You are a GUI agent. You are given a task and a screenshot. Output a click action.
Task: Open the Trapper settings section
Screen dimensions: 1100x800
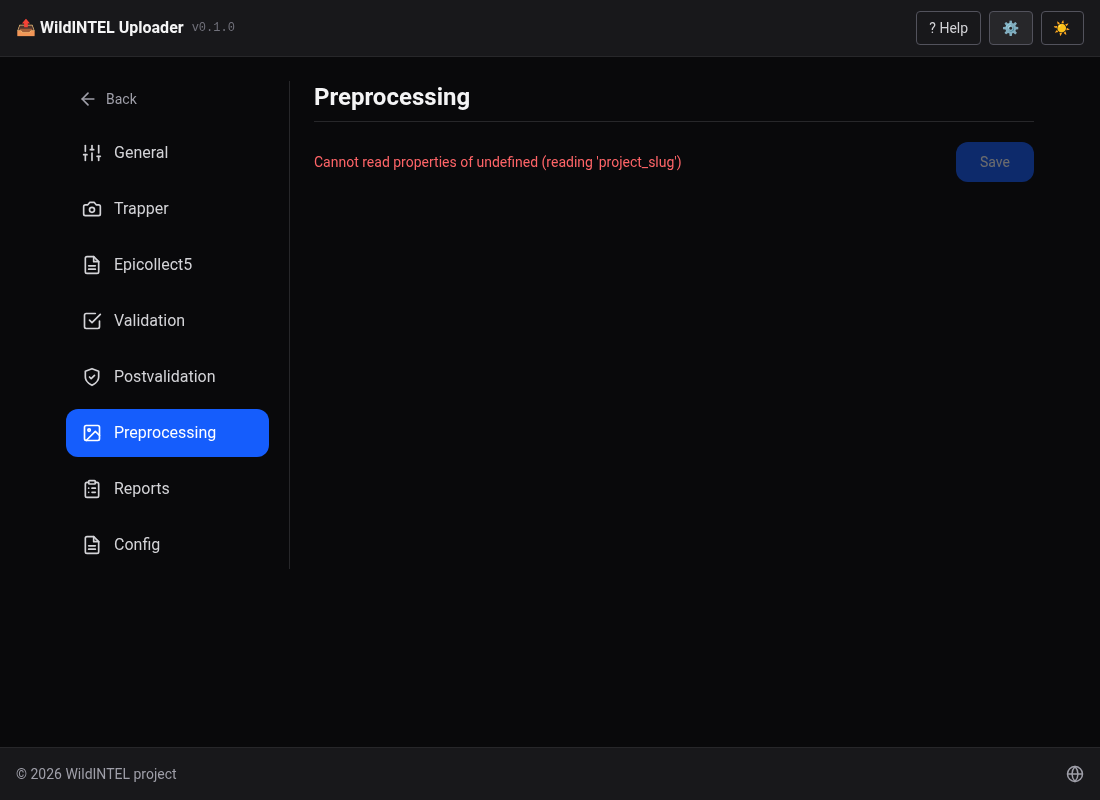click(167, 208)
